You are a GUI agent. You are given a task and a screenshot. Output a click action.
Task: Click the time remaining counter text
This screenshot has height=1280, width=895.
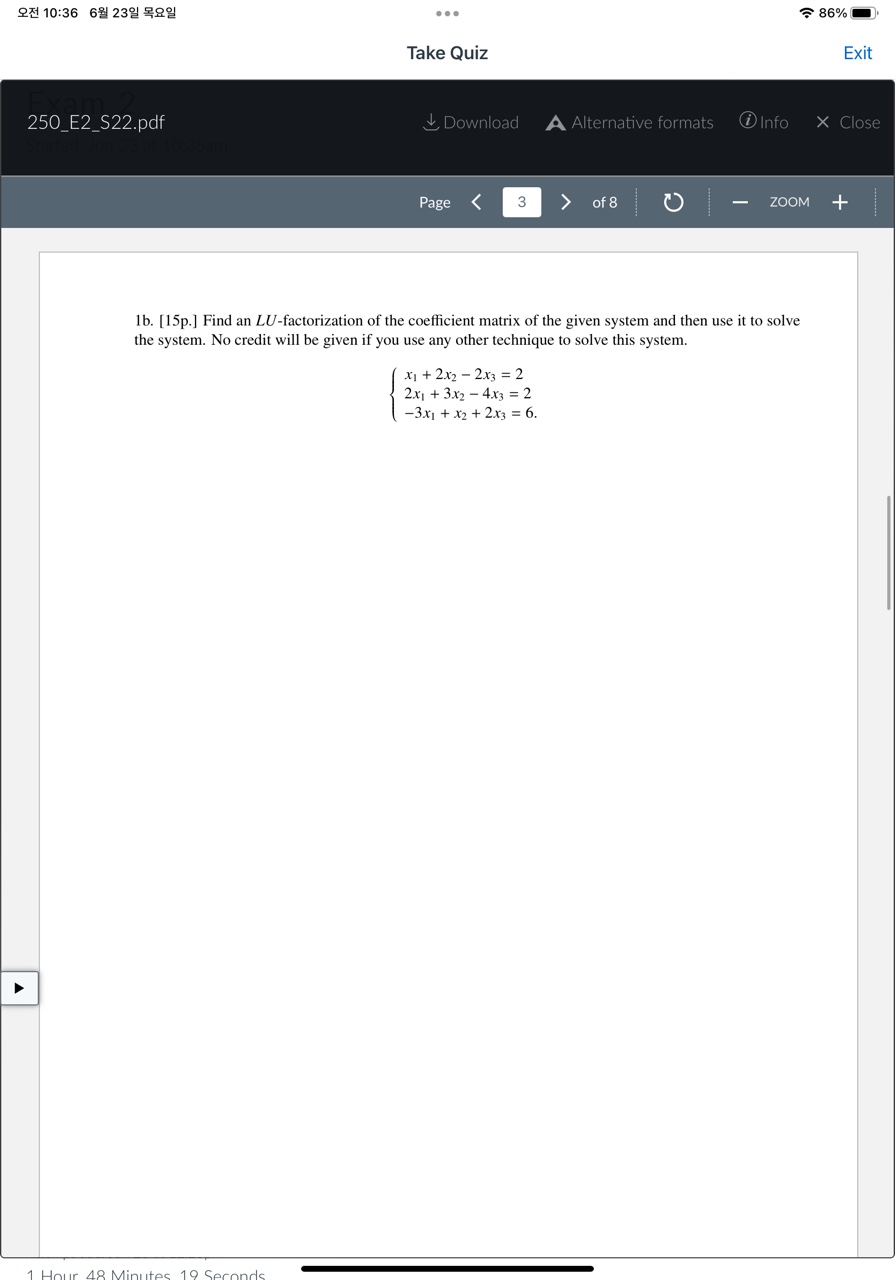[x=146, y=1273]
